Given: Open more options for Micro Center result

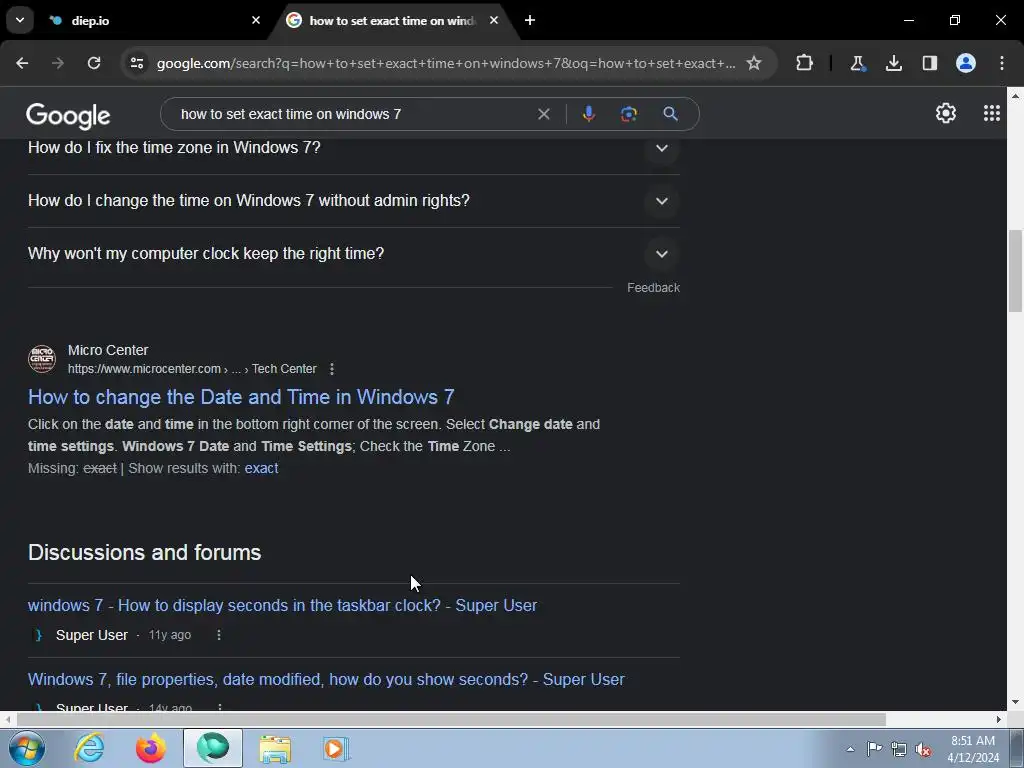Looking at the screenshot, I should coord(332,369).
